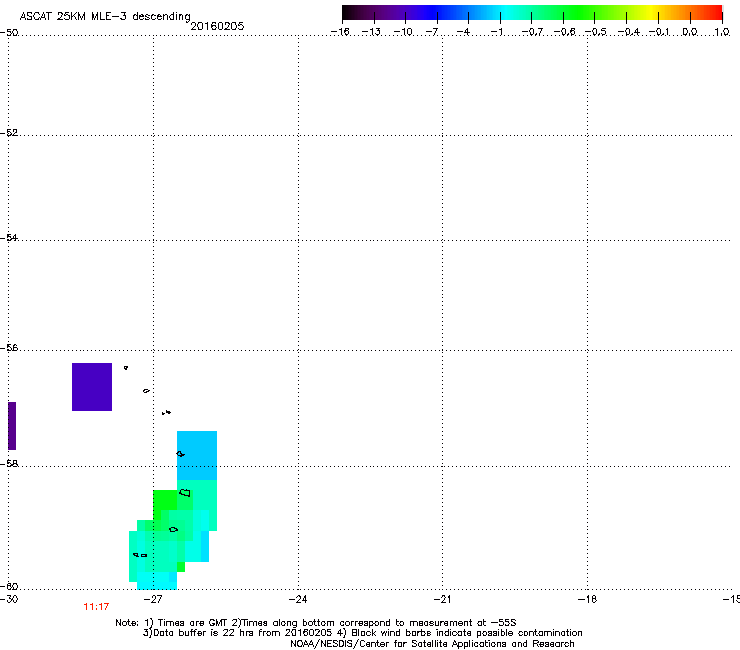740x650 pixels.
Task: Click the 'Data buffer is 22 hrs' note line
Action: pyautogui.click(x=362, y=633)
